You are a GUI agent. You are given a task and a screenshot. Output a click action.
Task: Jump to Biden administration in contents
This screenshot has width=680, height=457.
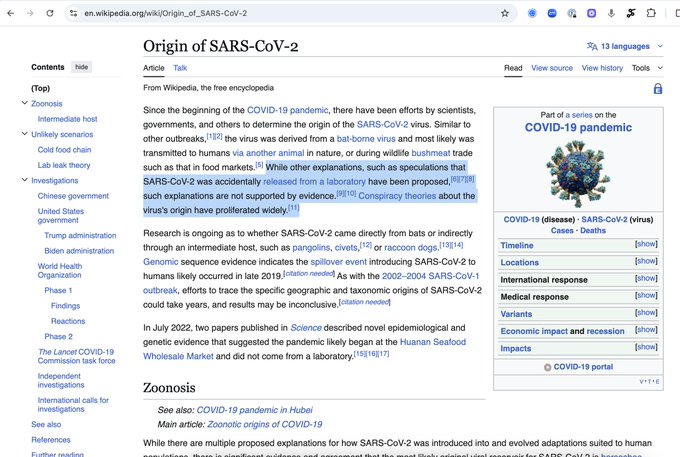point(79,251)
